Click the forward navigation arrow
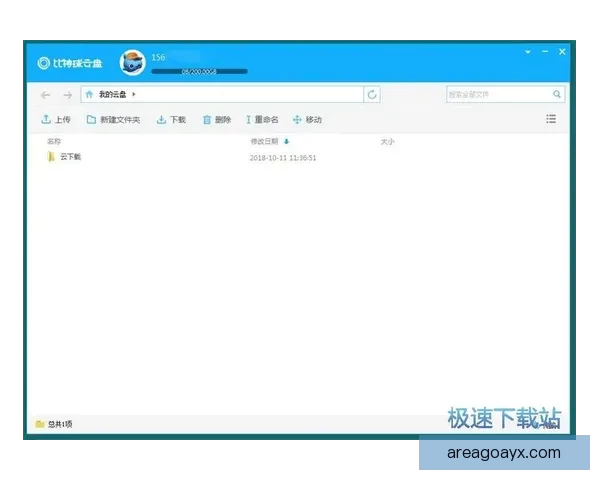The width and height of the screenshot is (600, 480). [68, 95]
